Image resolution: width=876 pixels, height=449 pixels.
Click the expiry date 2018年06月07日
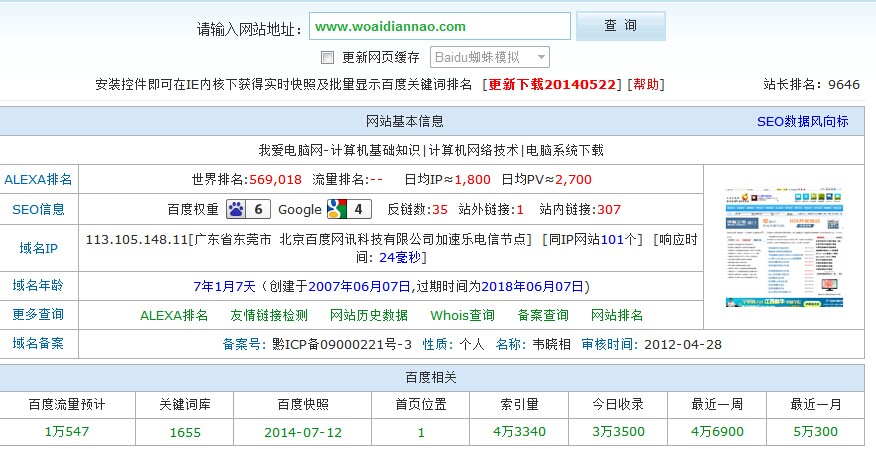pyautogui.click(x=532, y=287)
